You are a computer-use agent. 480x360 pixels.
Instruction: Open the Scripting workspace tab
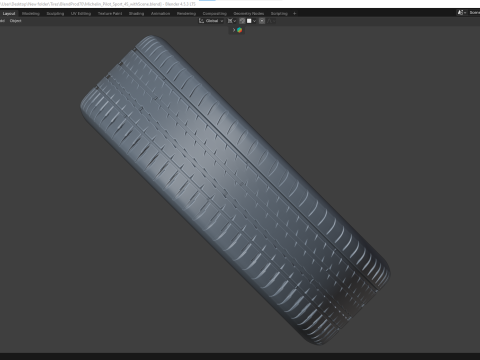(279, 14)
